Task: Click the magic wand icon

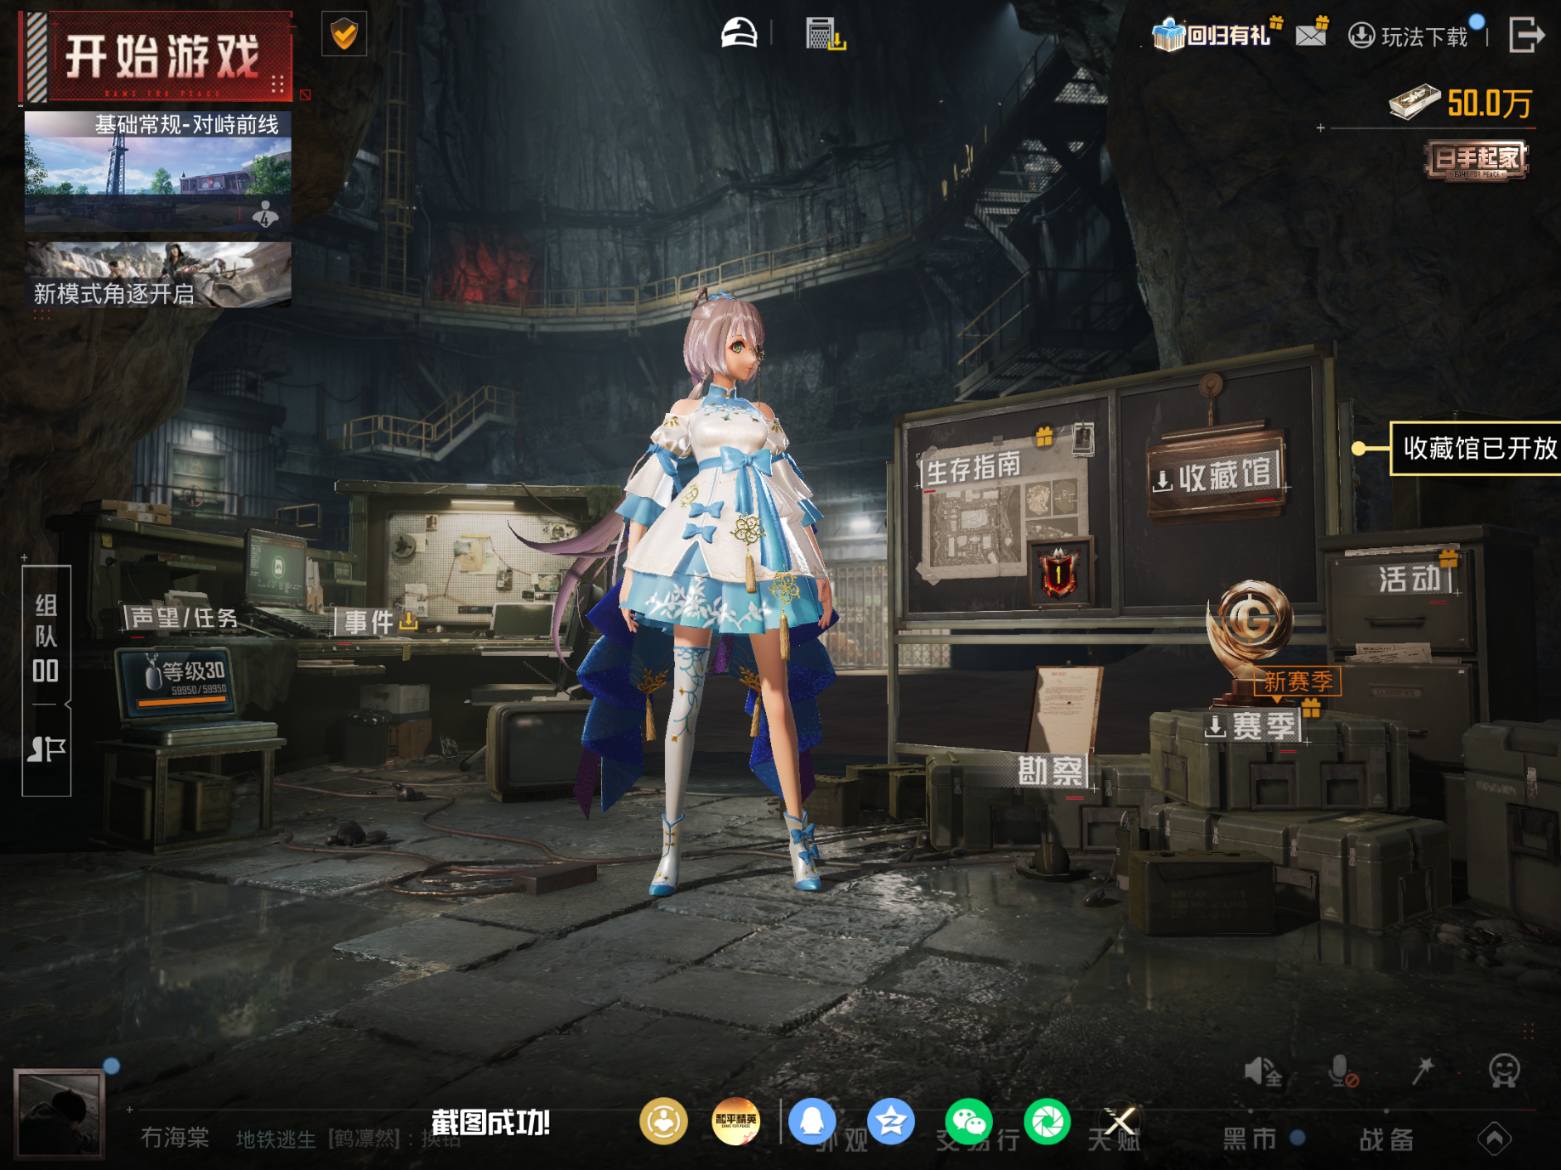Action: 1422,1071
